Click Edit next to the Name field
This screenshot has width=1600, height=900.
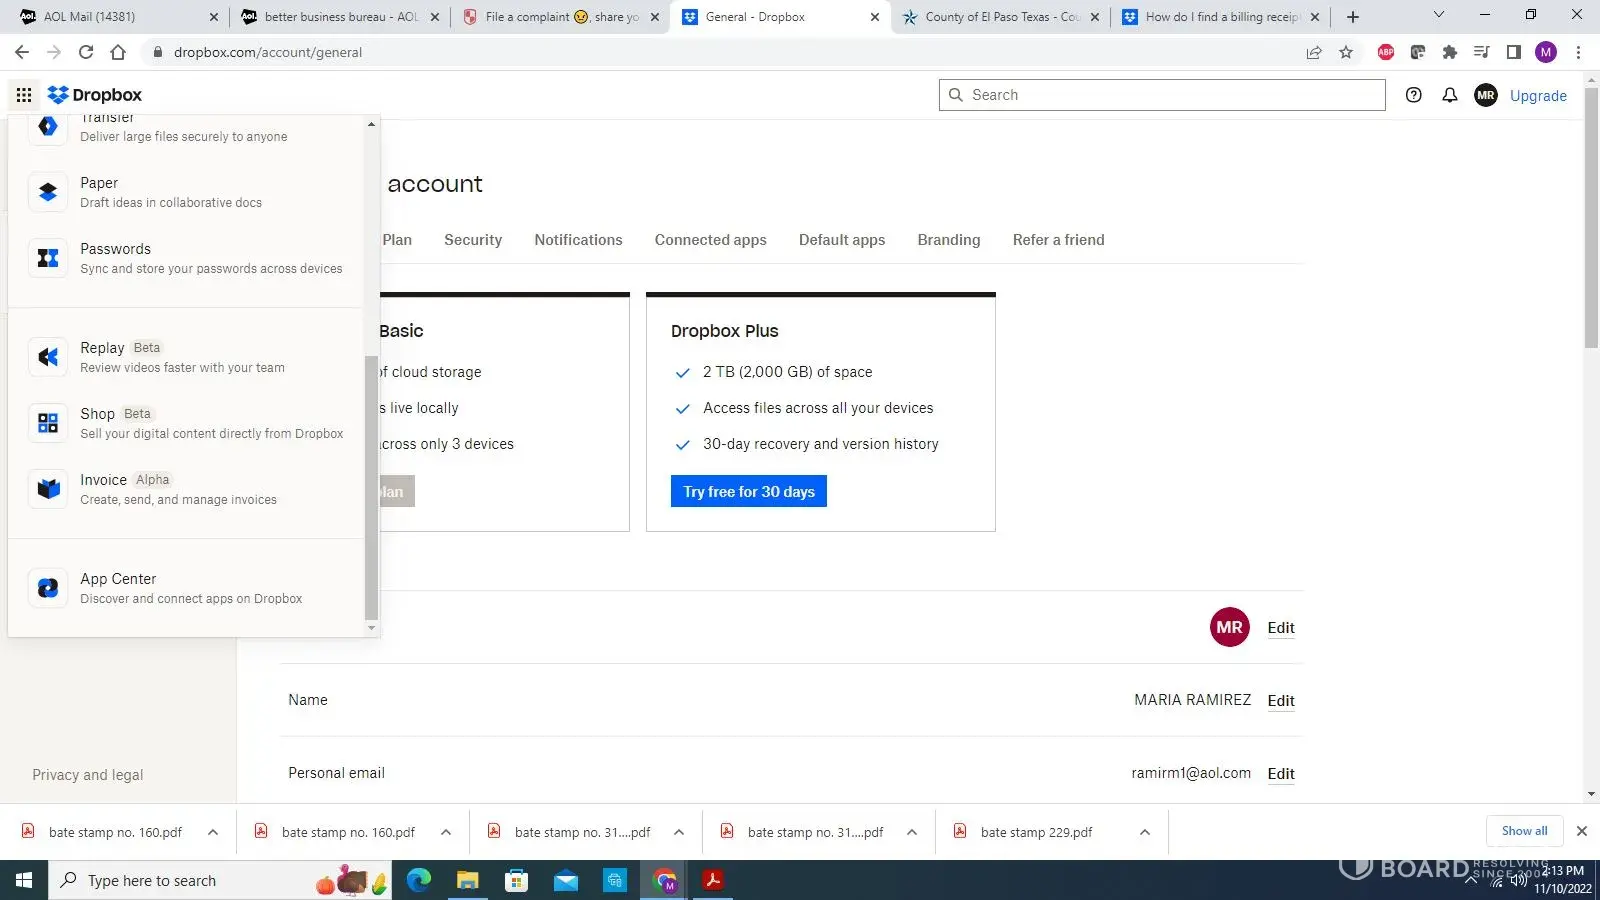coord(1280,701)
